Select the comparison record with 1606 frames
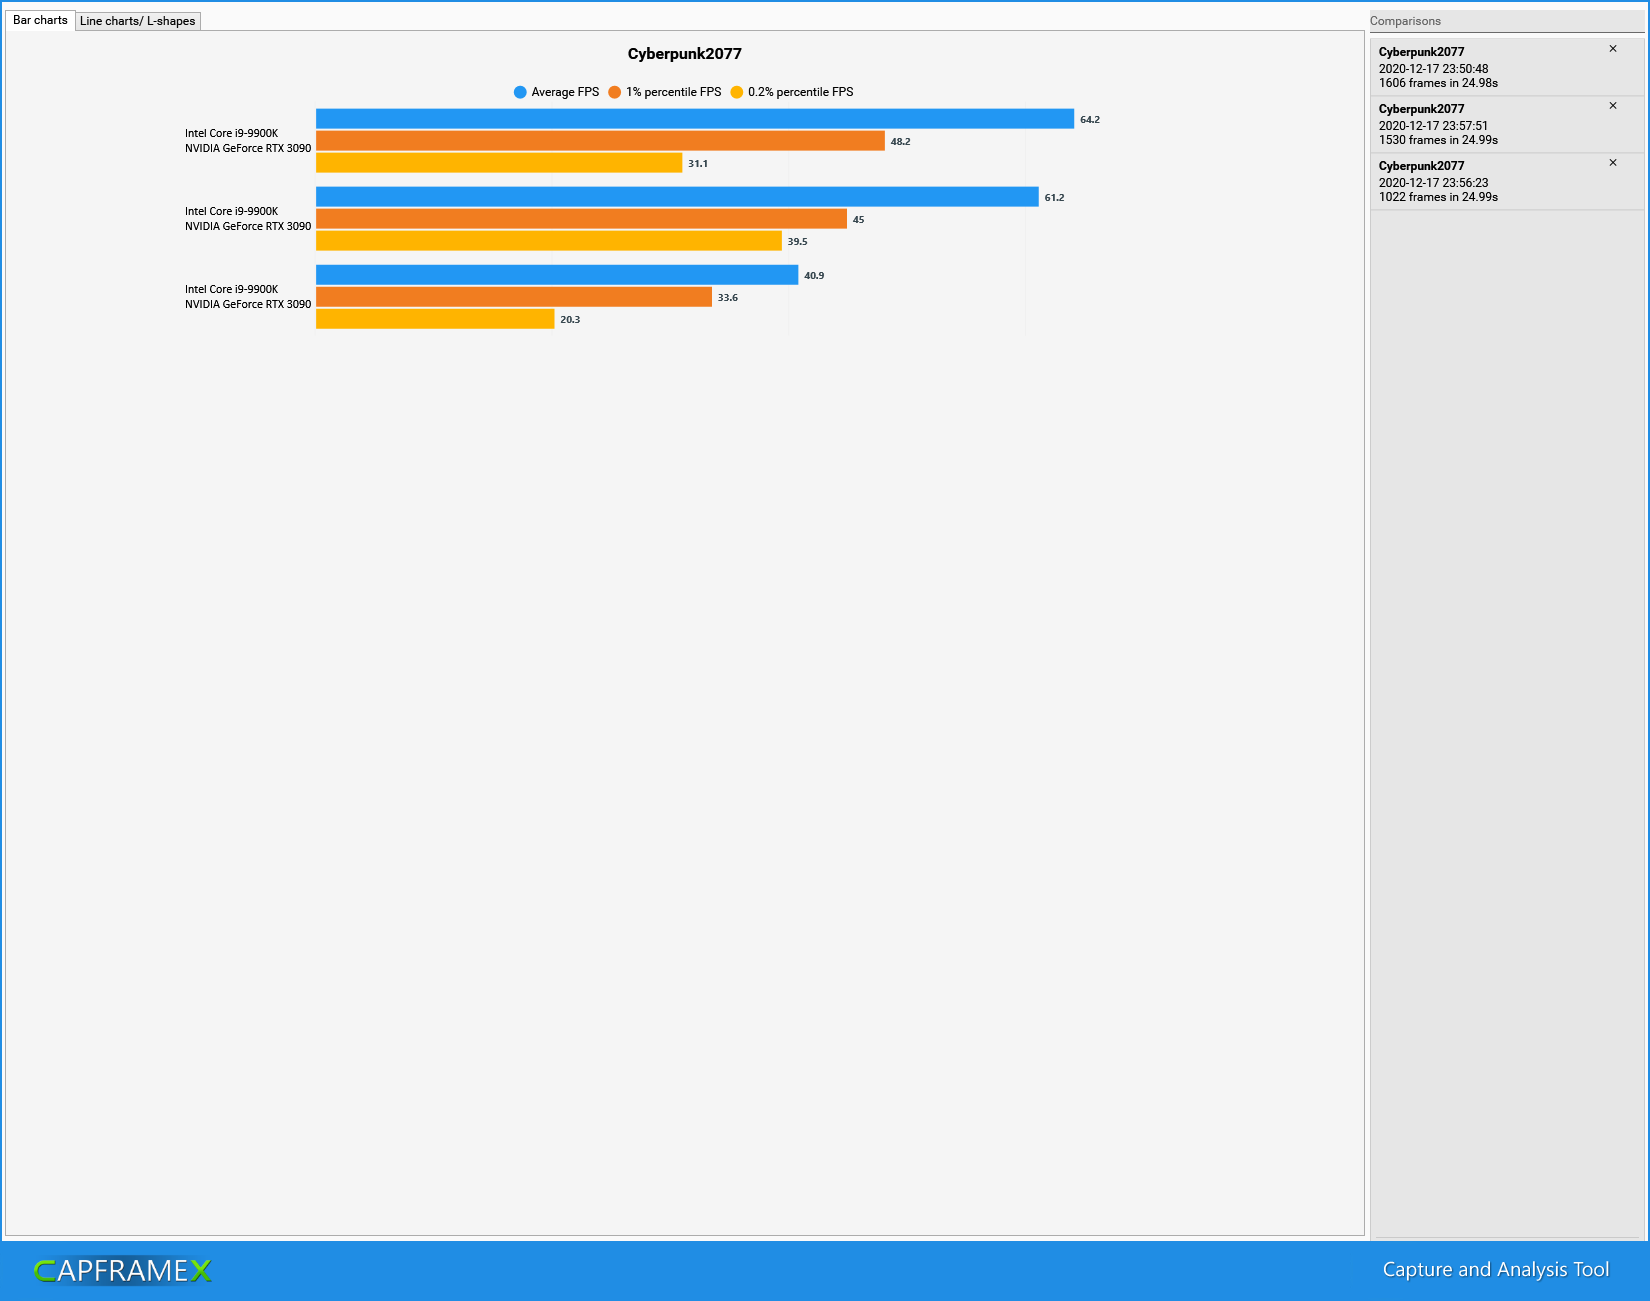The height and width of the screenshot is (1301, 1650). tap(1507, 67)
